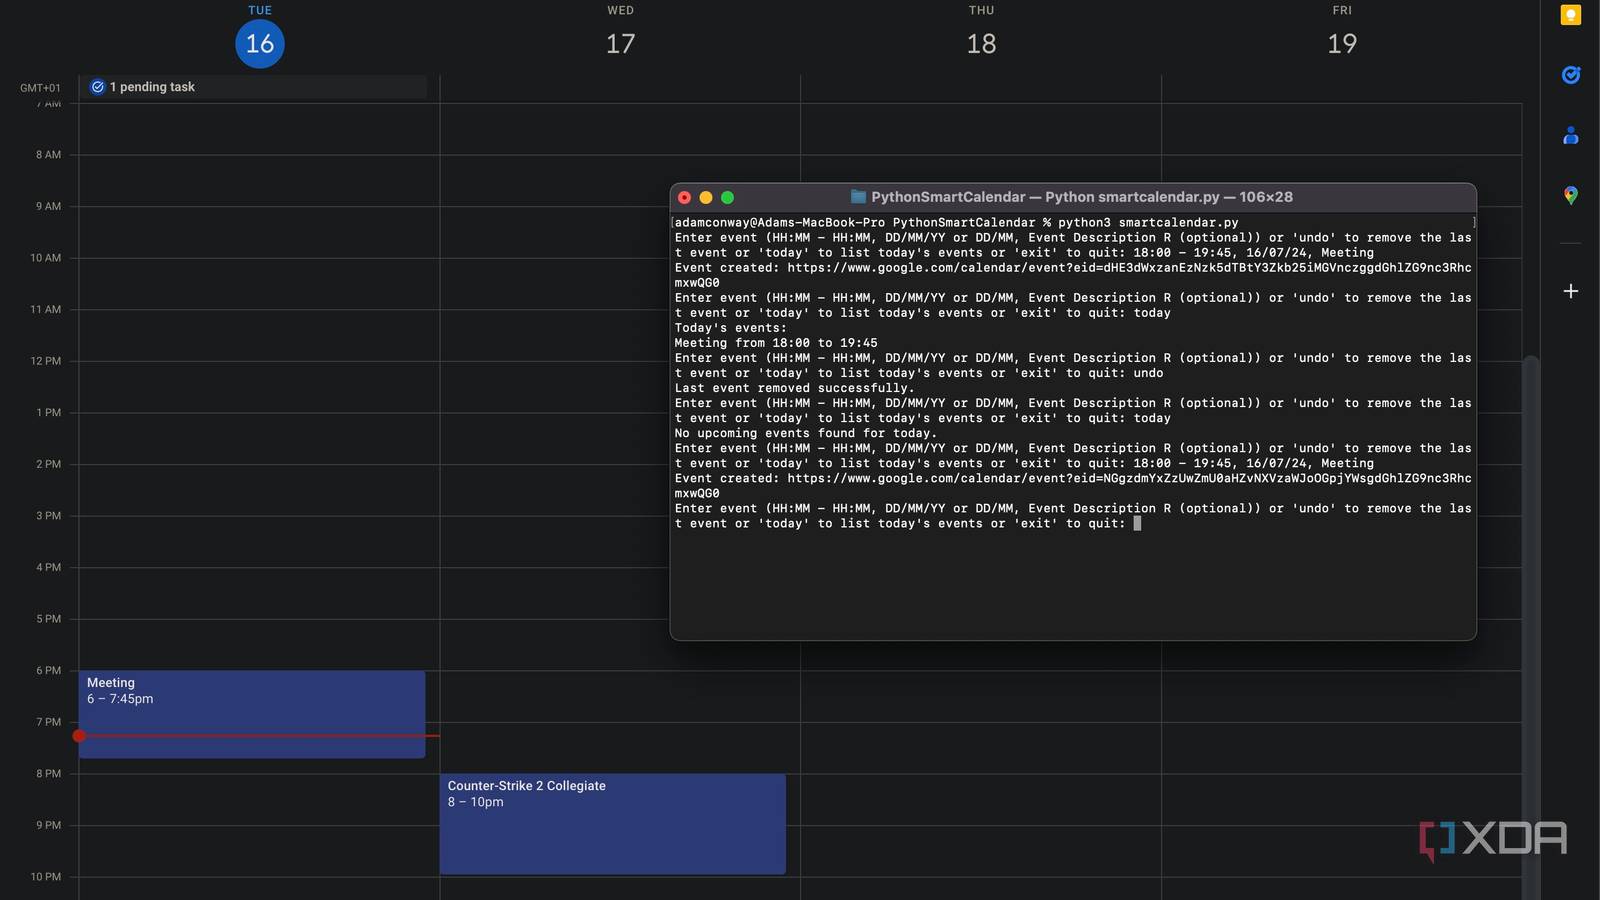The image size is (1600, 900).
Task: Click the folder icon in the terminal title bar
Action: pyautogui.click(x=855, y=197)
